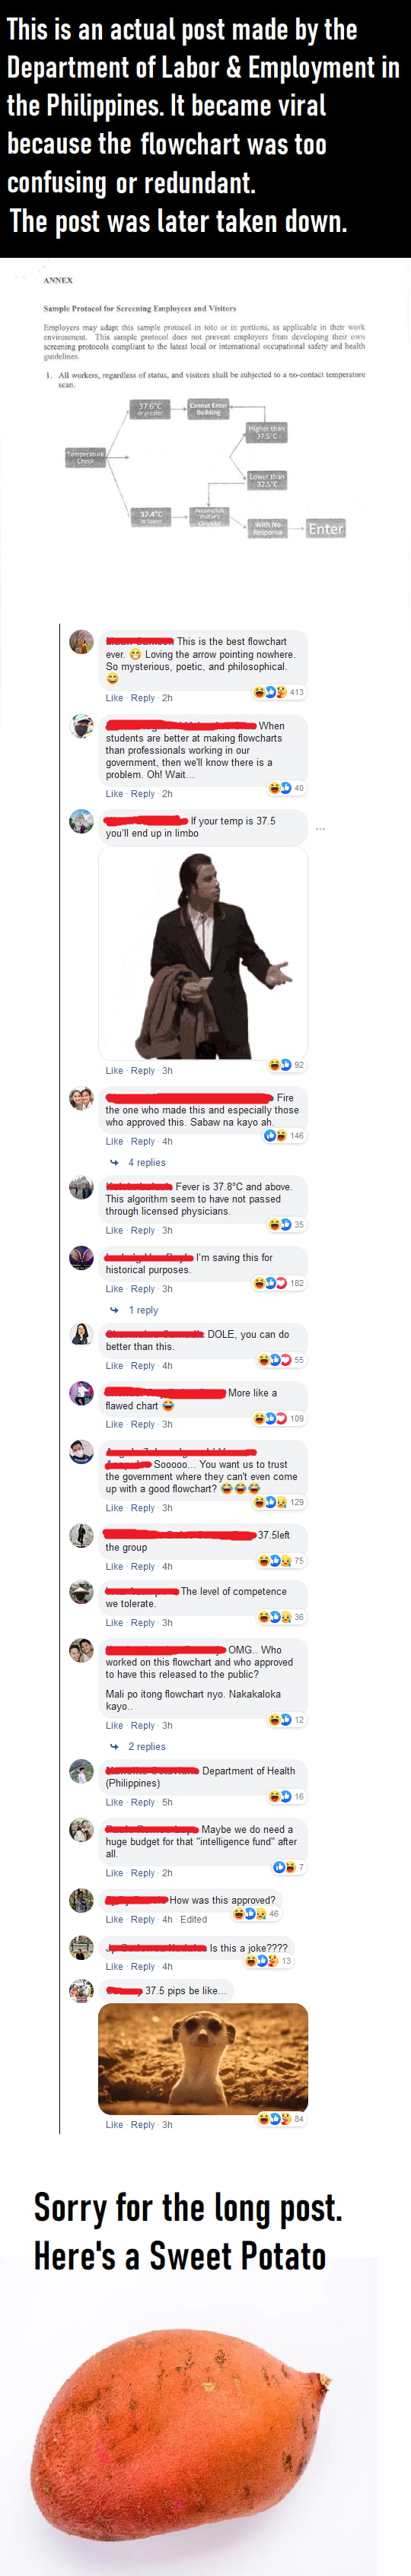
Task: Click the avatar beside the 'Is this a joke????' comment
Action: (x=82, y=1947)
